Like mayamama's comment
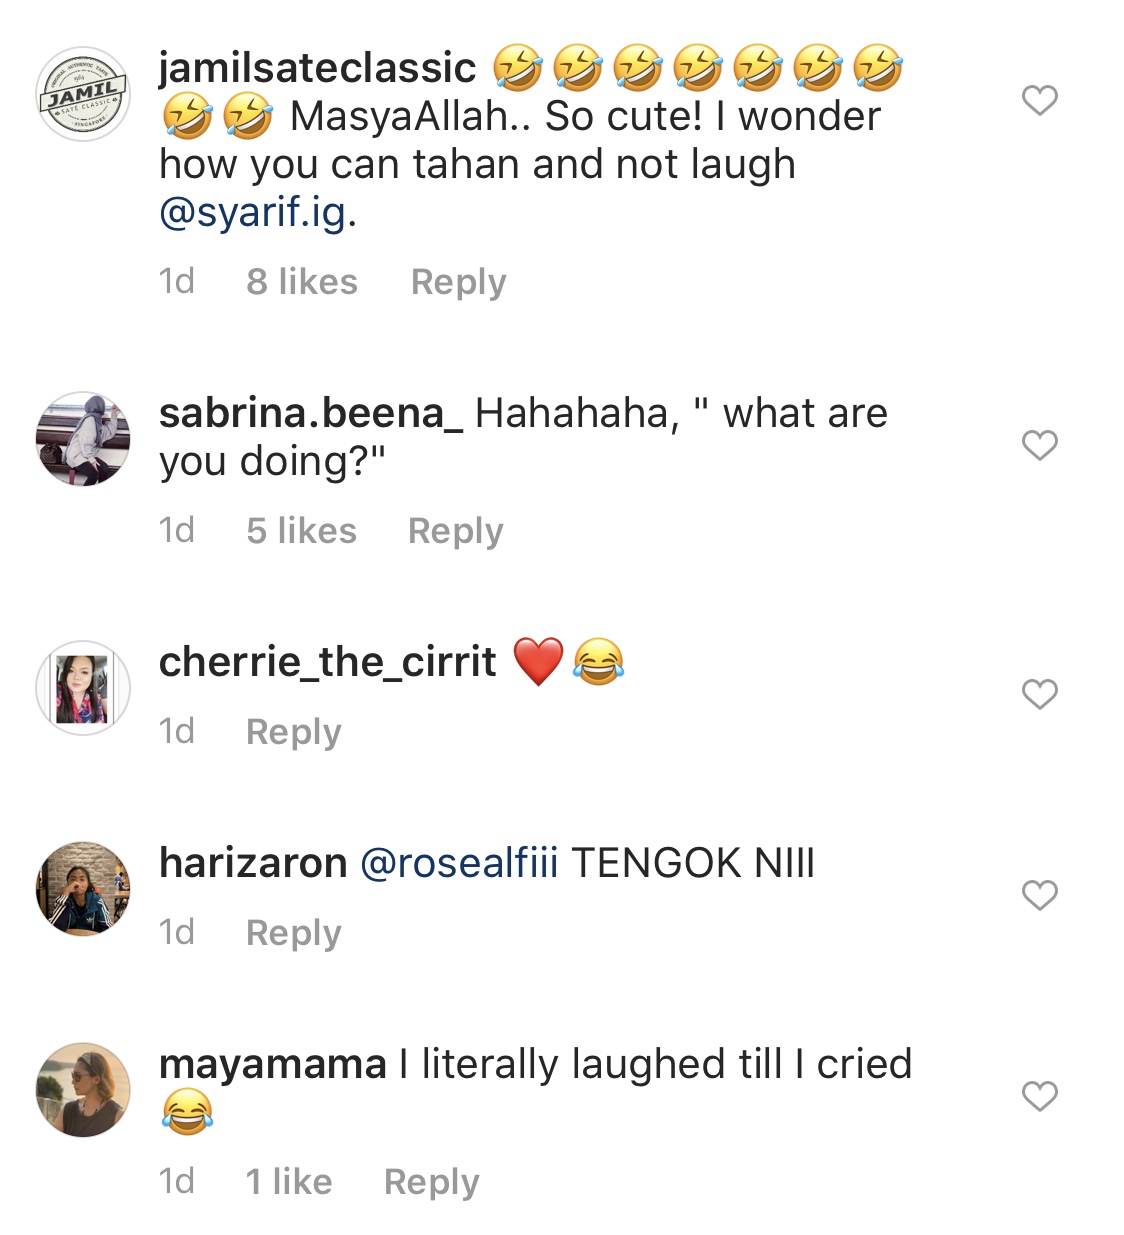This screenshot has height=1235, width=1124. tap(1039, 1096)
